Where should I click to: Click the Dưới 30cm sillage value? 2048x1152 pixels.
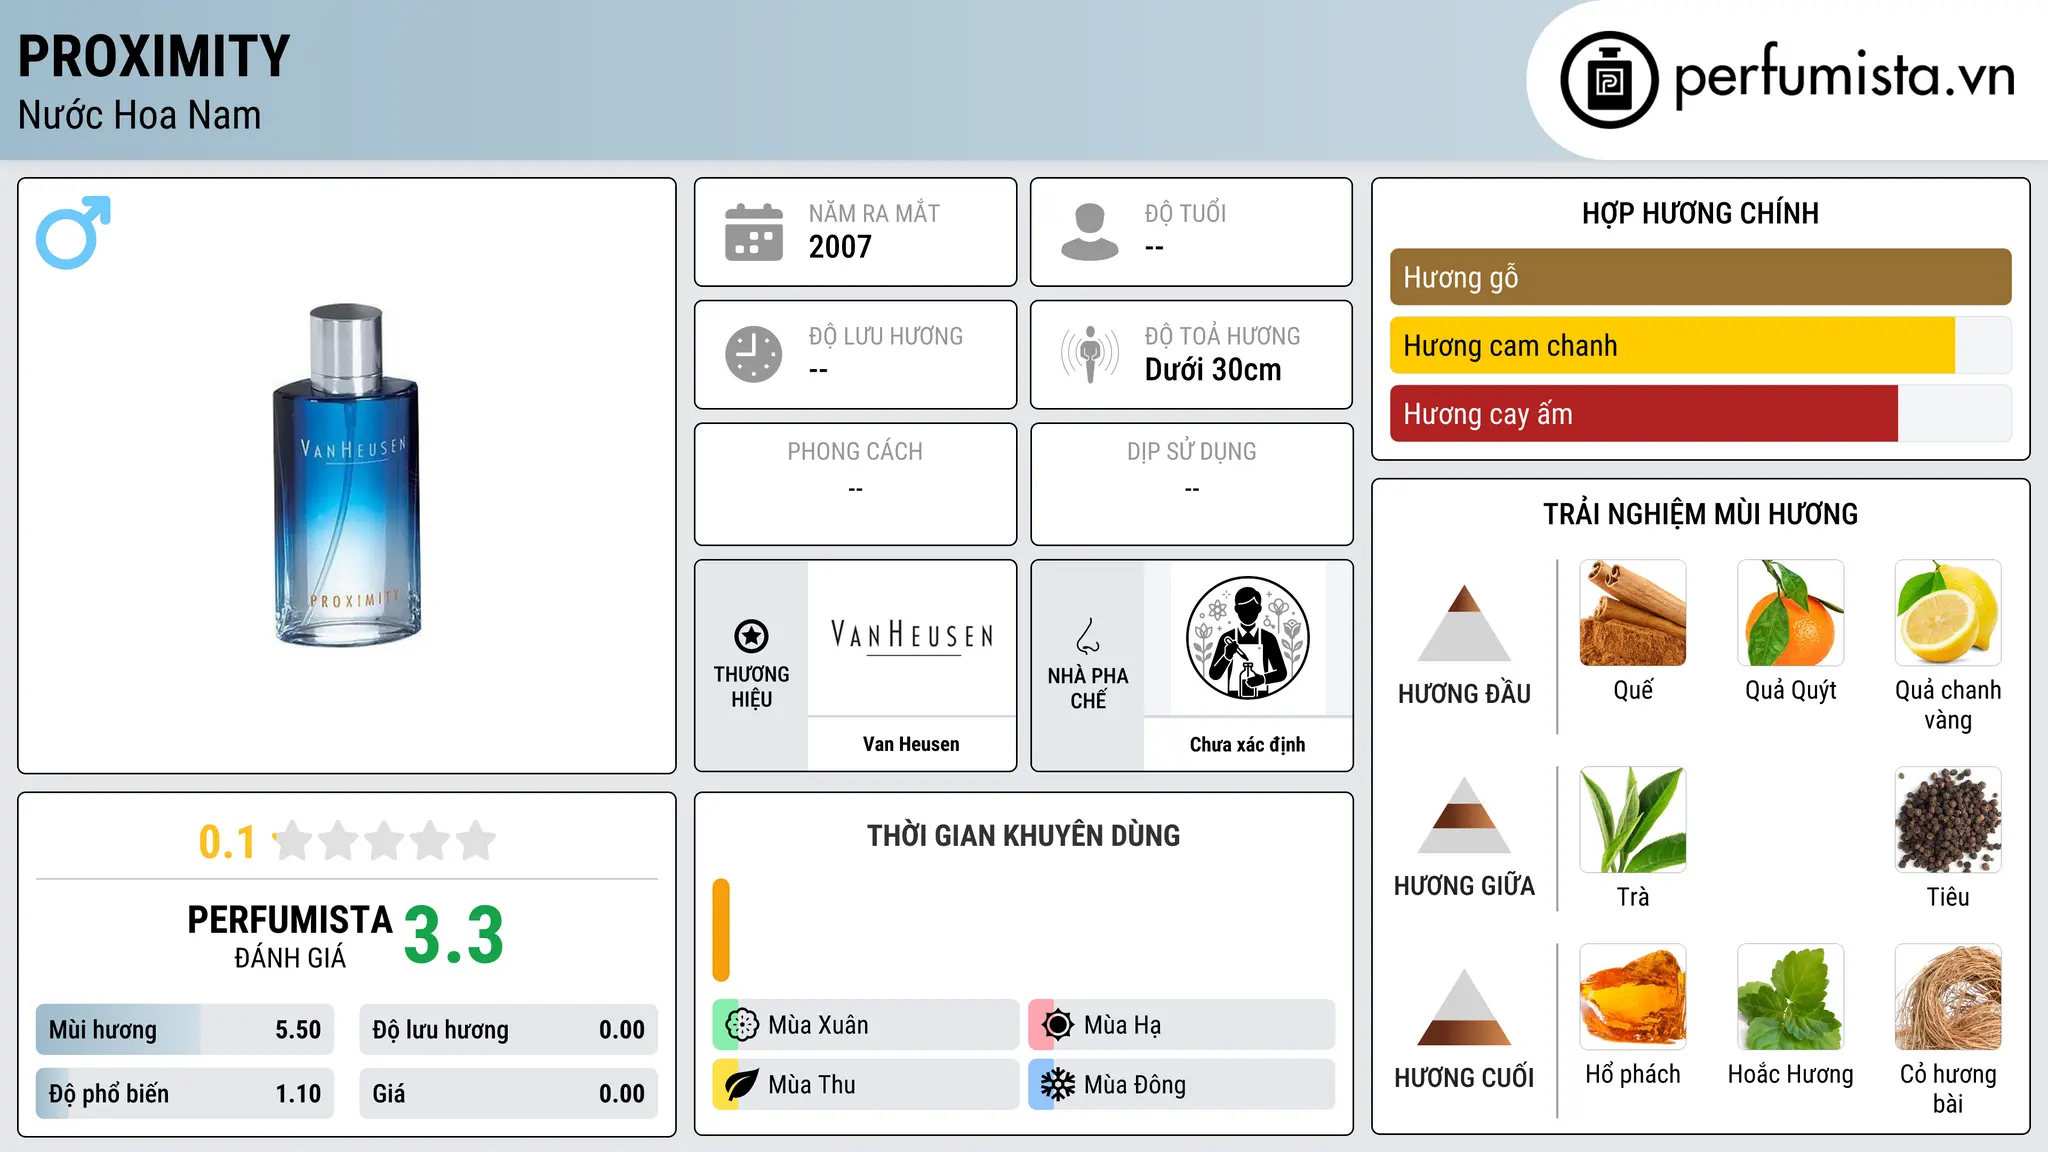1213,370
